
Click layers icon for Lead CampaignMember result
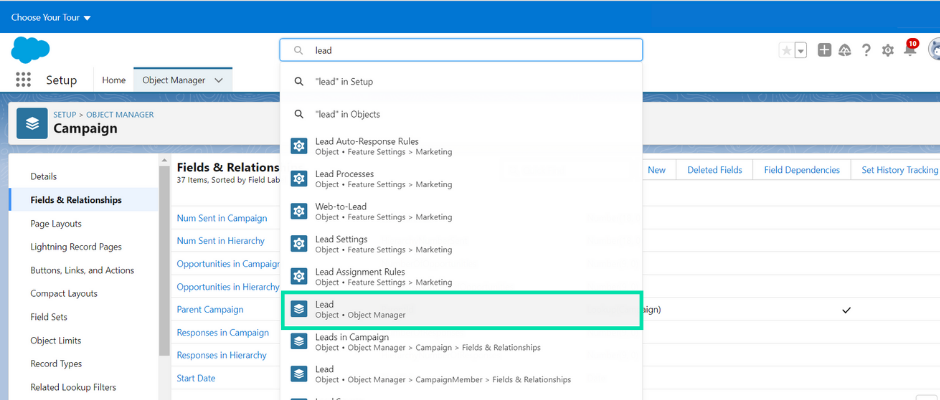(299, 374)
